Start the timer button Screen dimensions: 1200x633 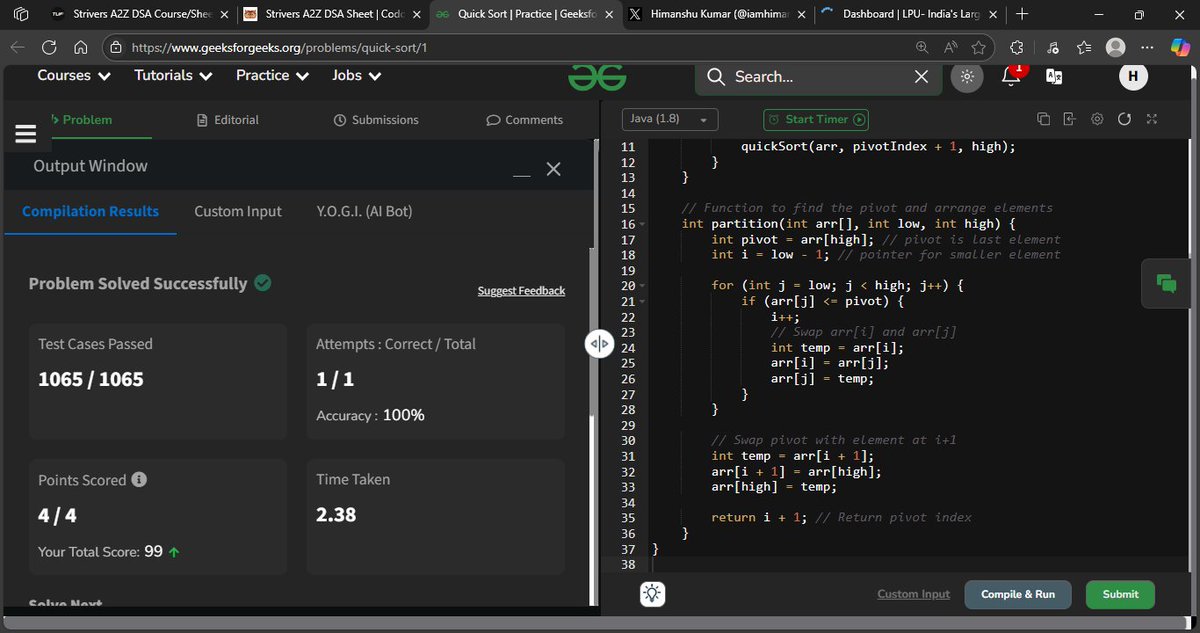click(816, 119)
